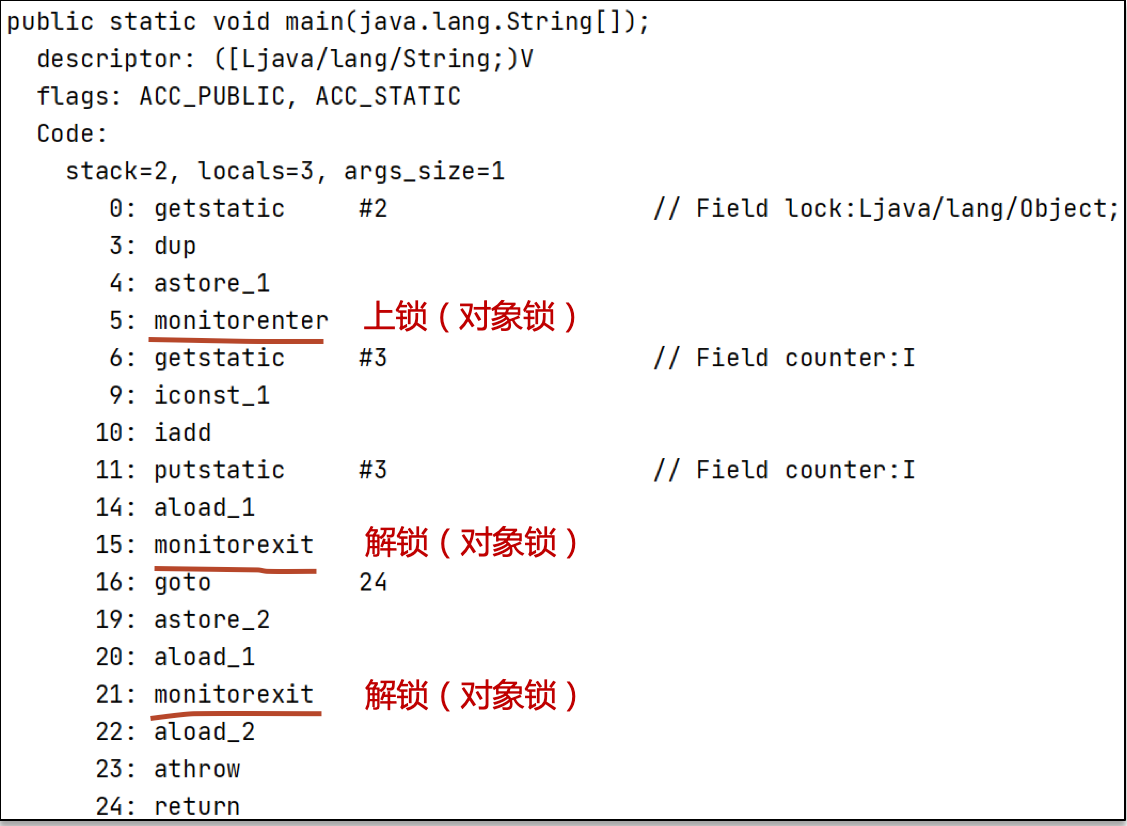
Task: Click the return instruction at offset 24
Action: [x=197, y=806]
